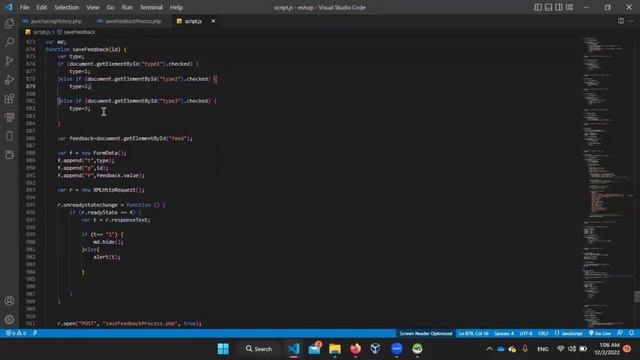Click the OneDrive tray icon
The image size is (640, 360).
click(x=500, y=349)
